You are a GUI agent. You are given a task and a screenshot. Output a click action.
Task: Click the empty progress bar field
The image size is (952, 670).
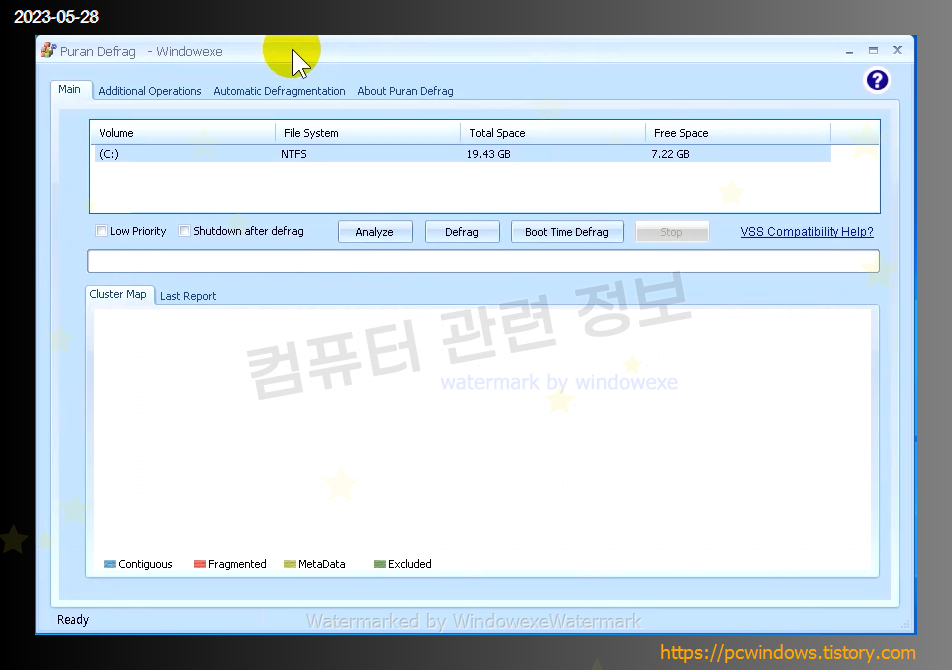483,261
